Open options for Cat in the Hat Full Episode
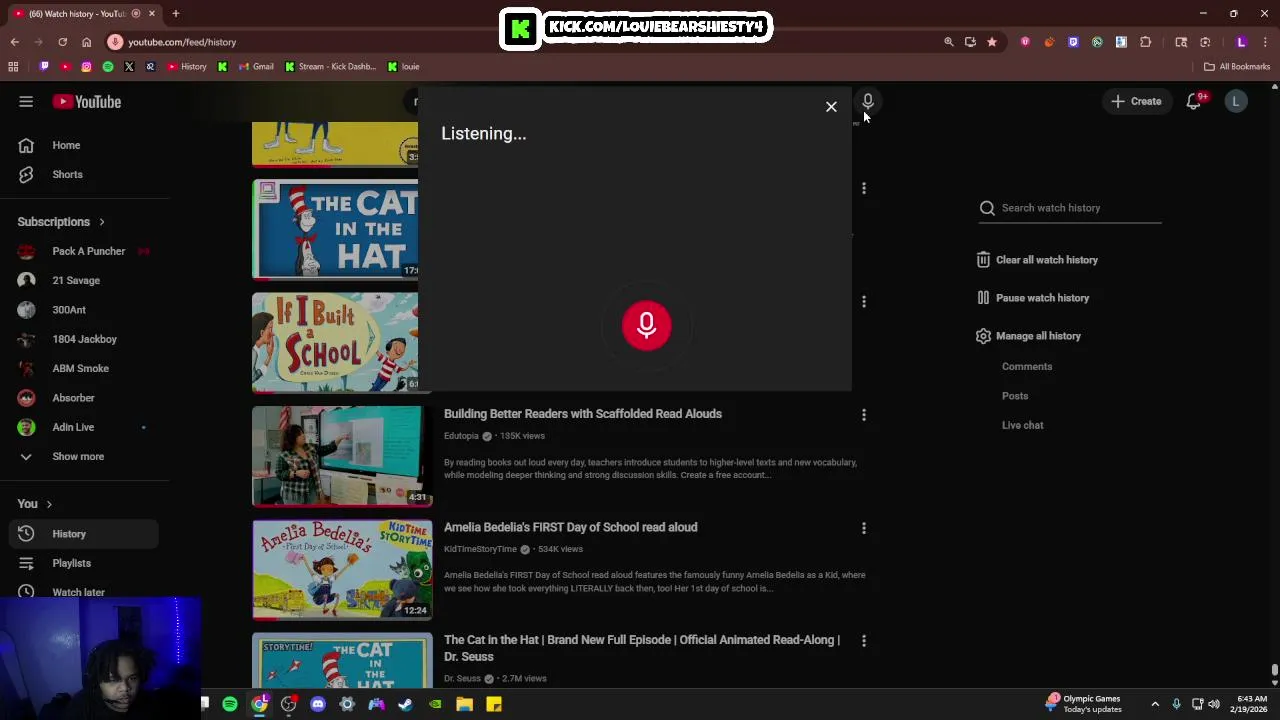1280x720 pixels. pyautogui.click(x=864, y=640)
